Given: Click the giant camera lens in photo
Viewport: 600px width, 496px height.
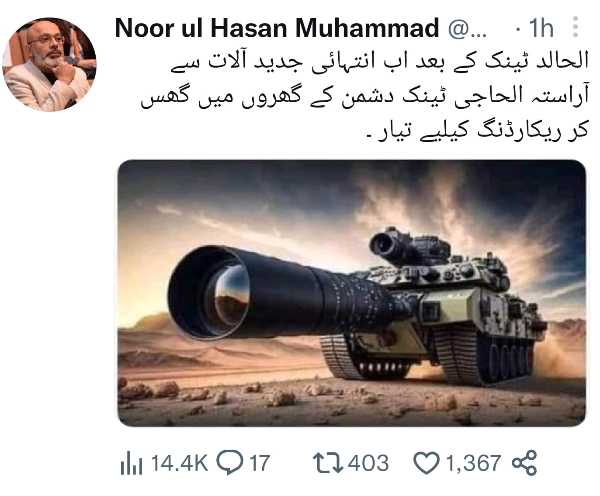Looking at the screenshot, I should coord(212,293).
